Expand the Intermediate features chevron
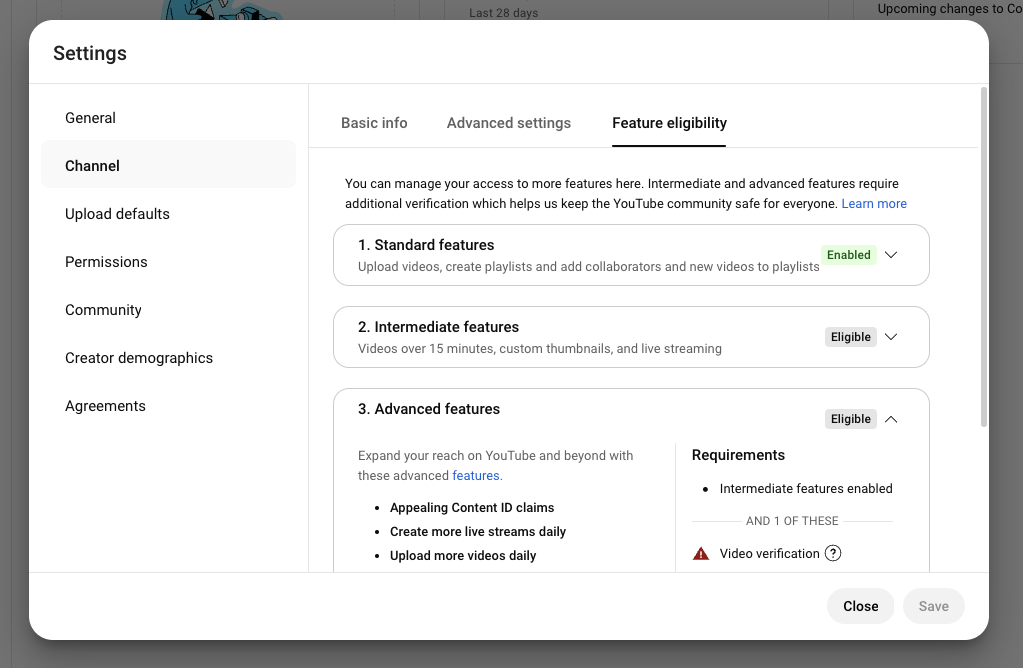 click(x=891, y=337)
